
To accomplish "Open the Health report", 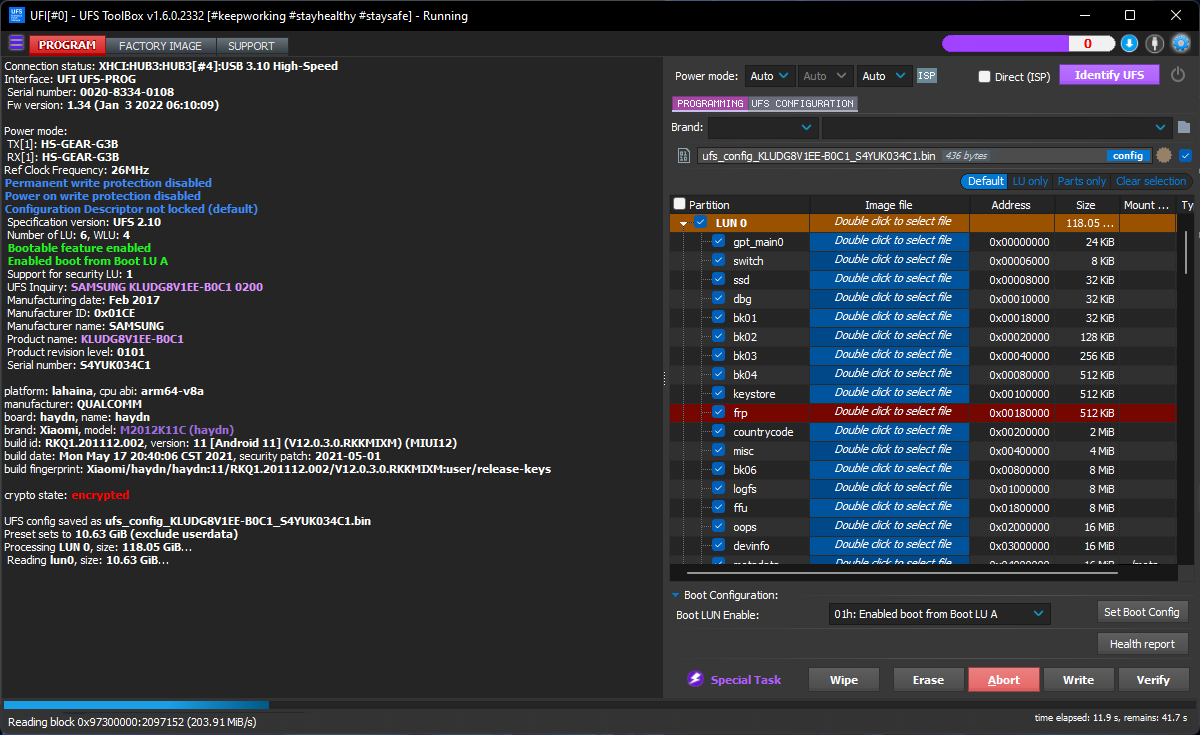I will pyautogui.click(x=1142, y=644).
